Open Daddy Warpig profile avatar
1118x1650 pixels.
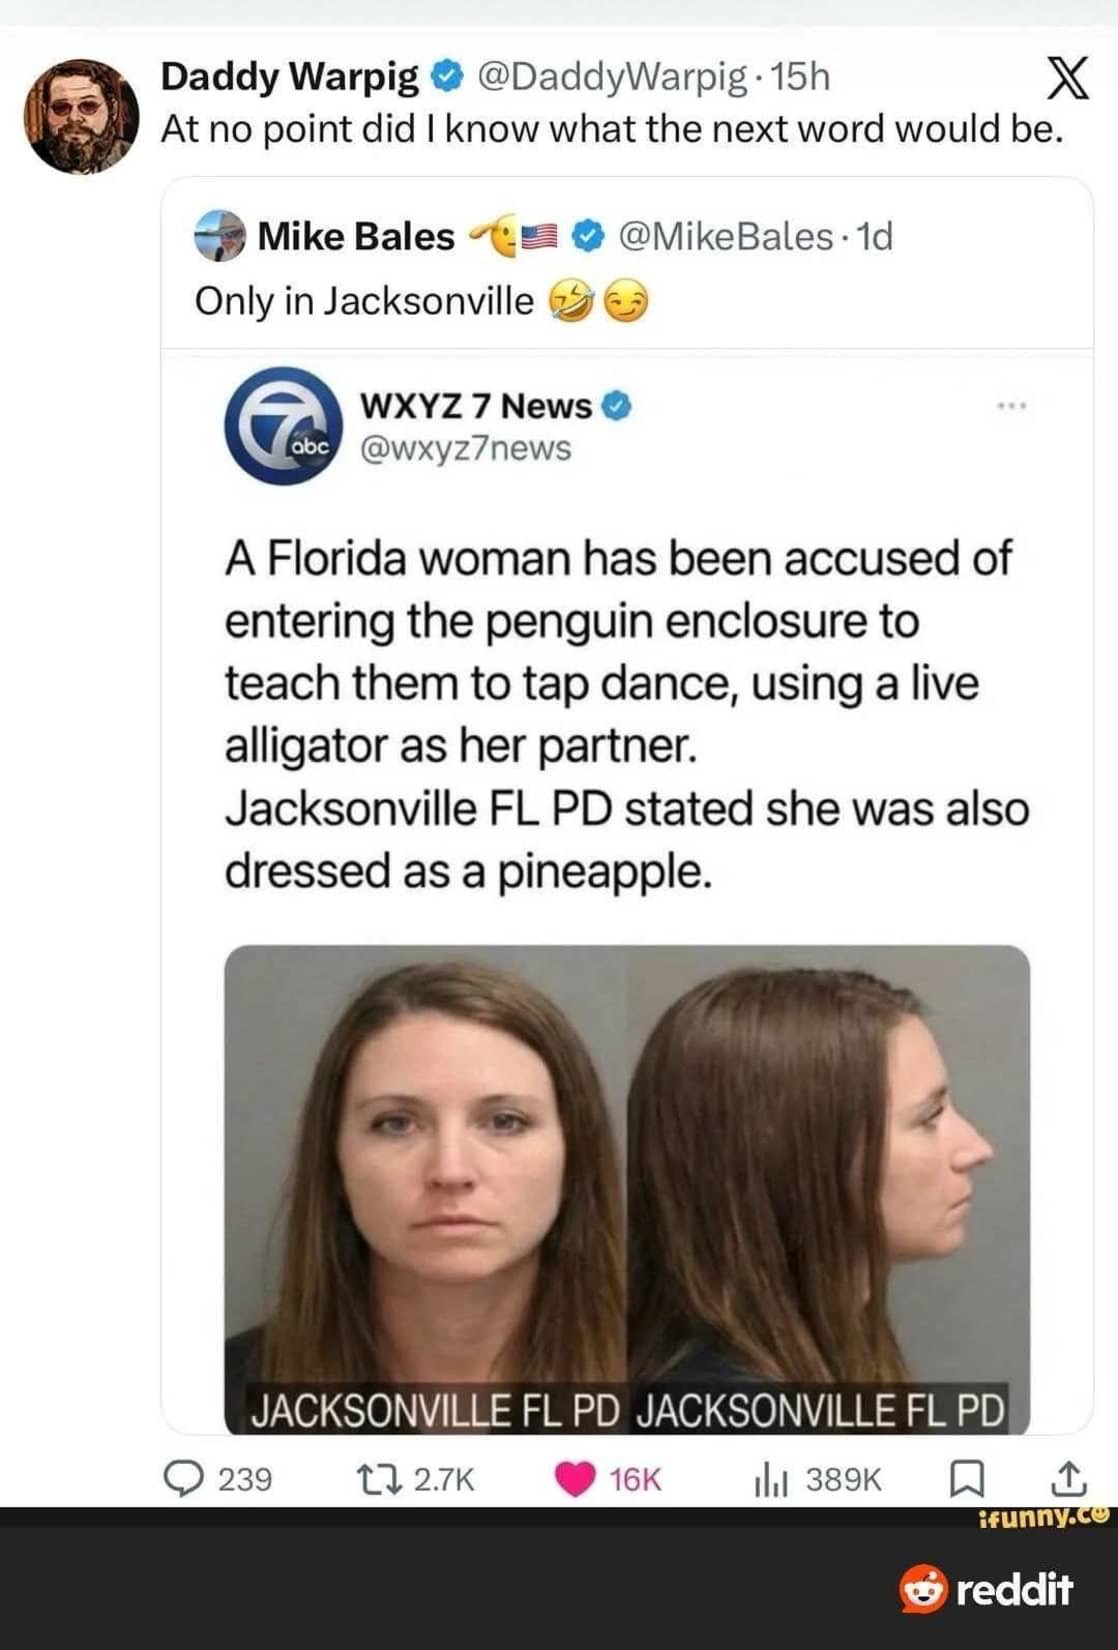pyautogui.click(x=81, y=116)
